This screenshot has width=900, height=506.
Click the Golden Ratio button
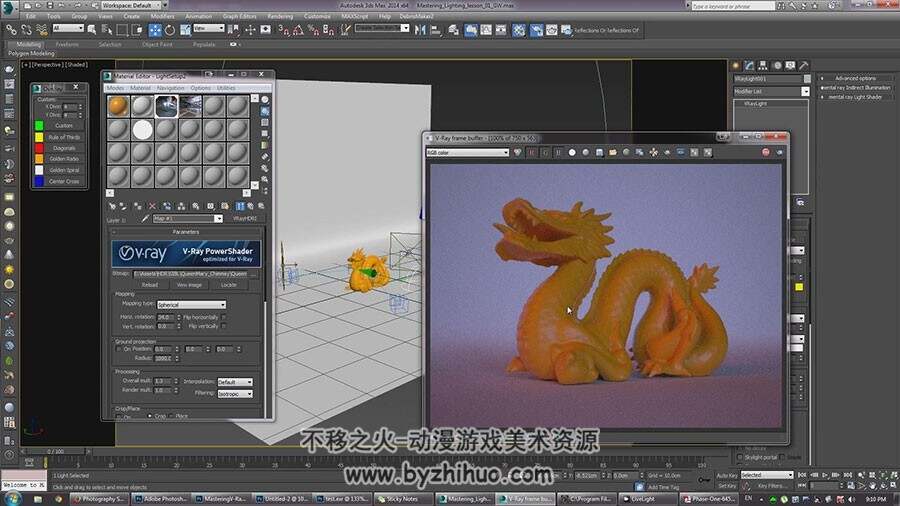[64, 159]
